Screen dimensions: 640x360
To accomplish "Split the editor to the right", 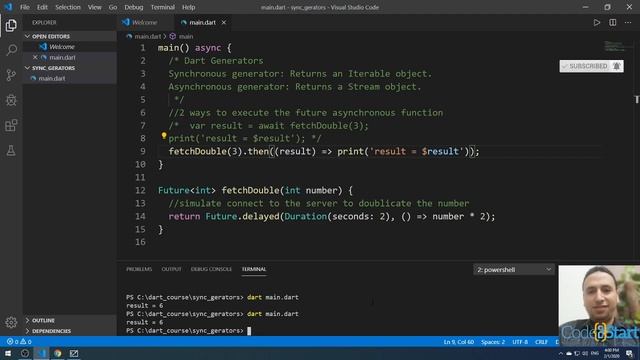I will click(x=613, y=22).
